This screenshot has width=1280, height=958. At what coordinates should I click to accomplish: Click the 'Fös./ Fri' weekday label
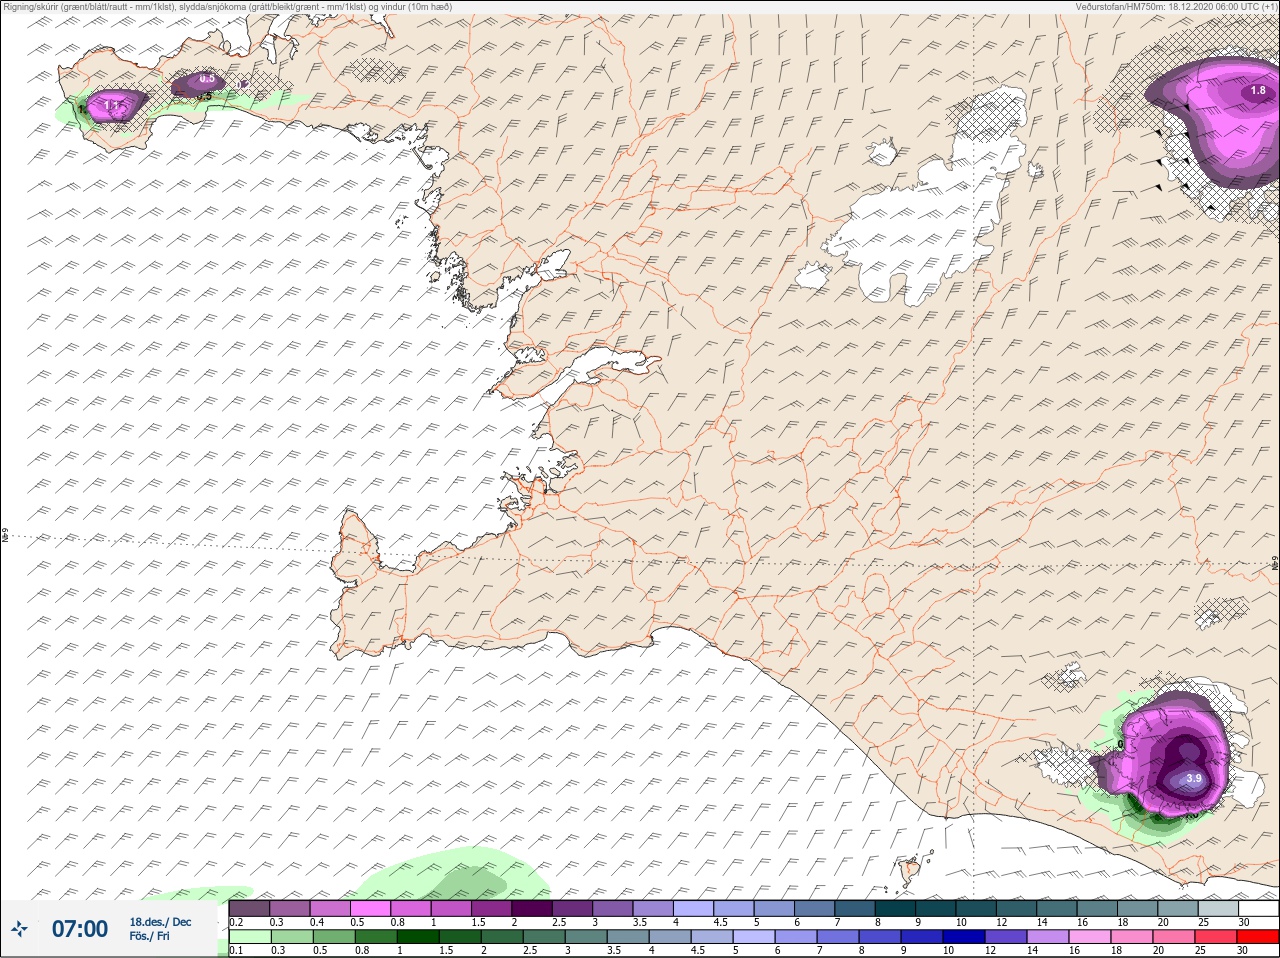pos(149,936)
